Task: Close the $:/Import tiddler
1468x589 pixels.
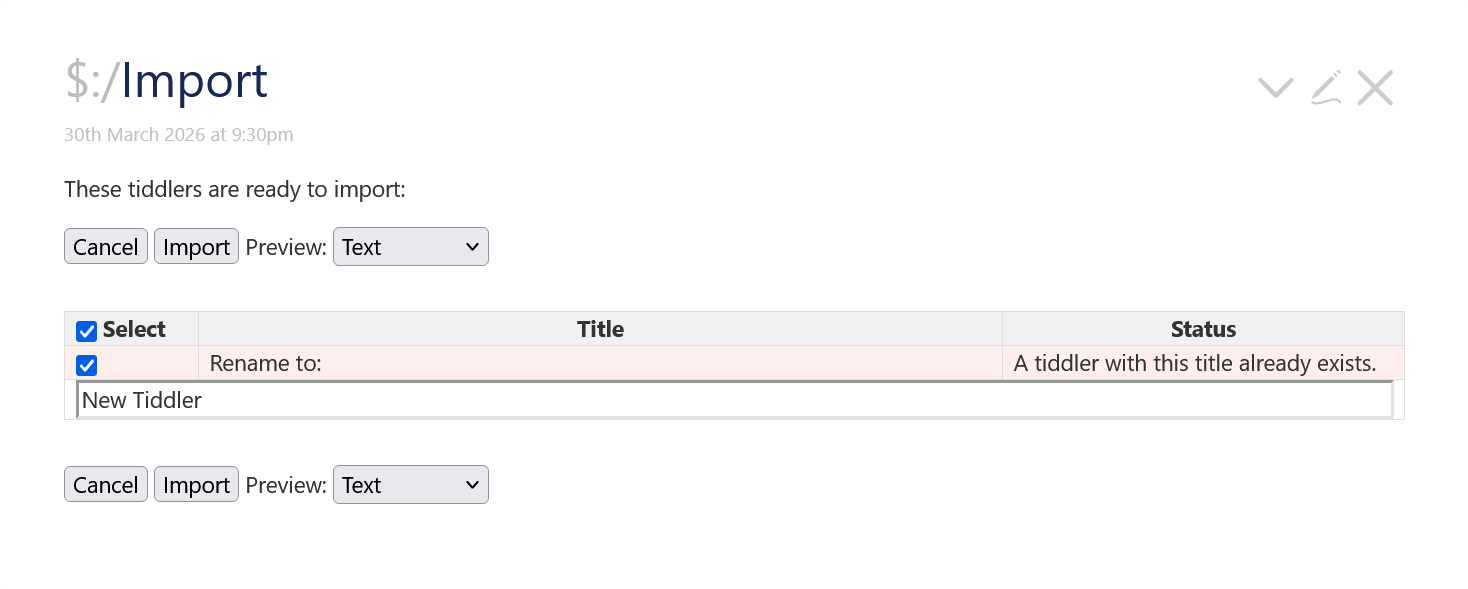Action: [1375, 88]
